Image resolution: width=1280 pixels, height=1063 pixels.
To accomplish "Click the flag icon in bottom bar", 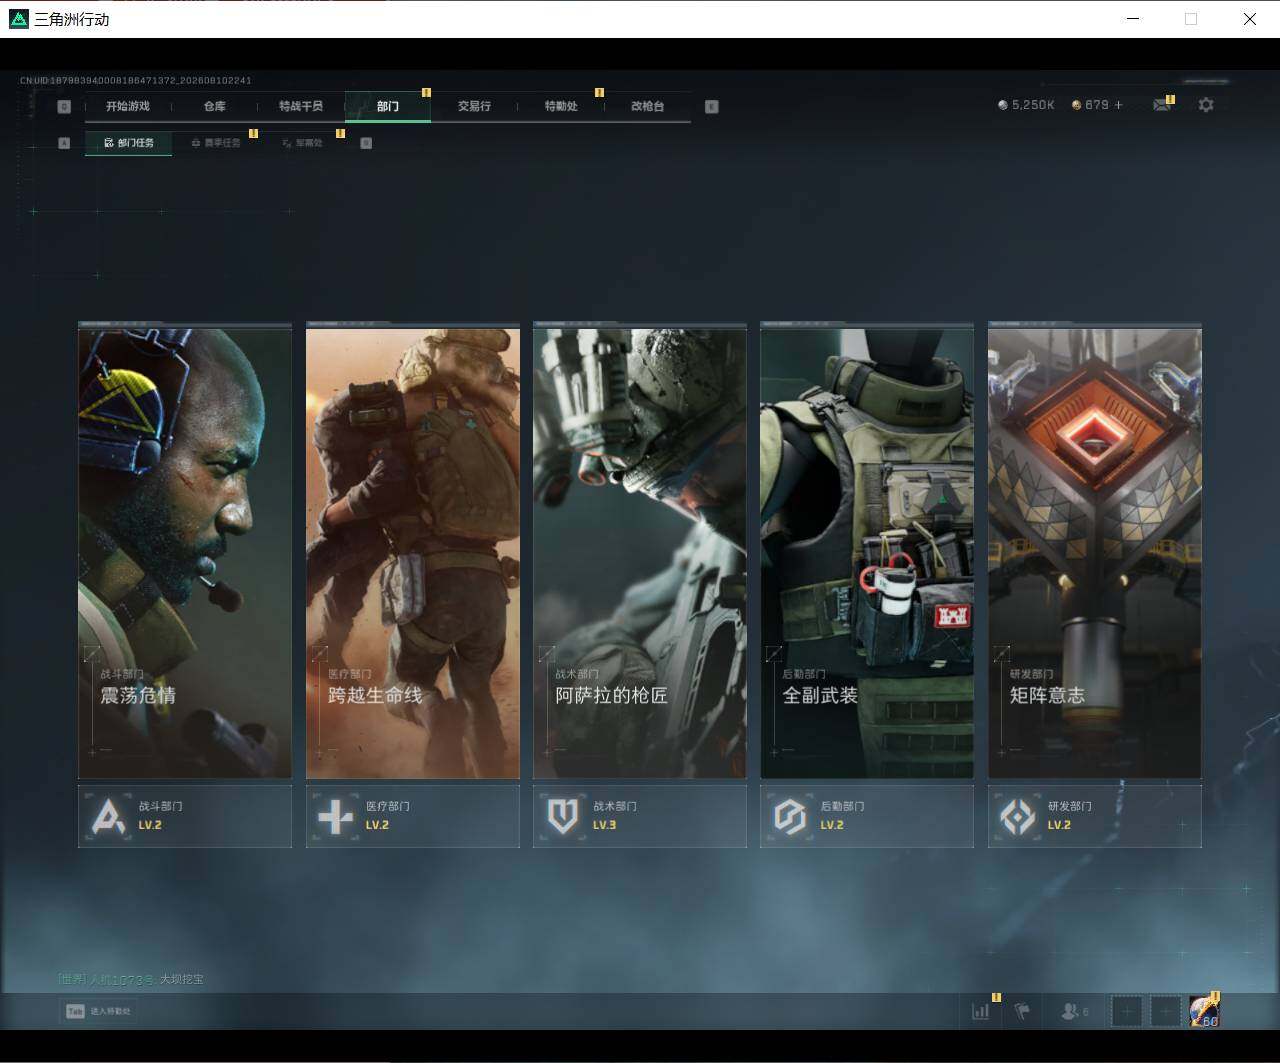I will [x=1022, y=1011].
